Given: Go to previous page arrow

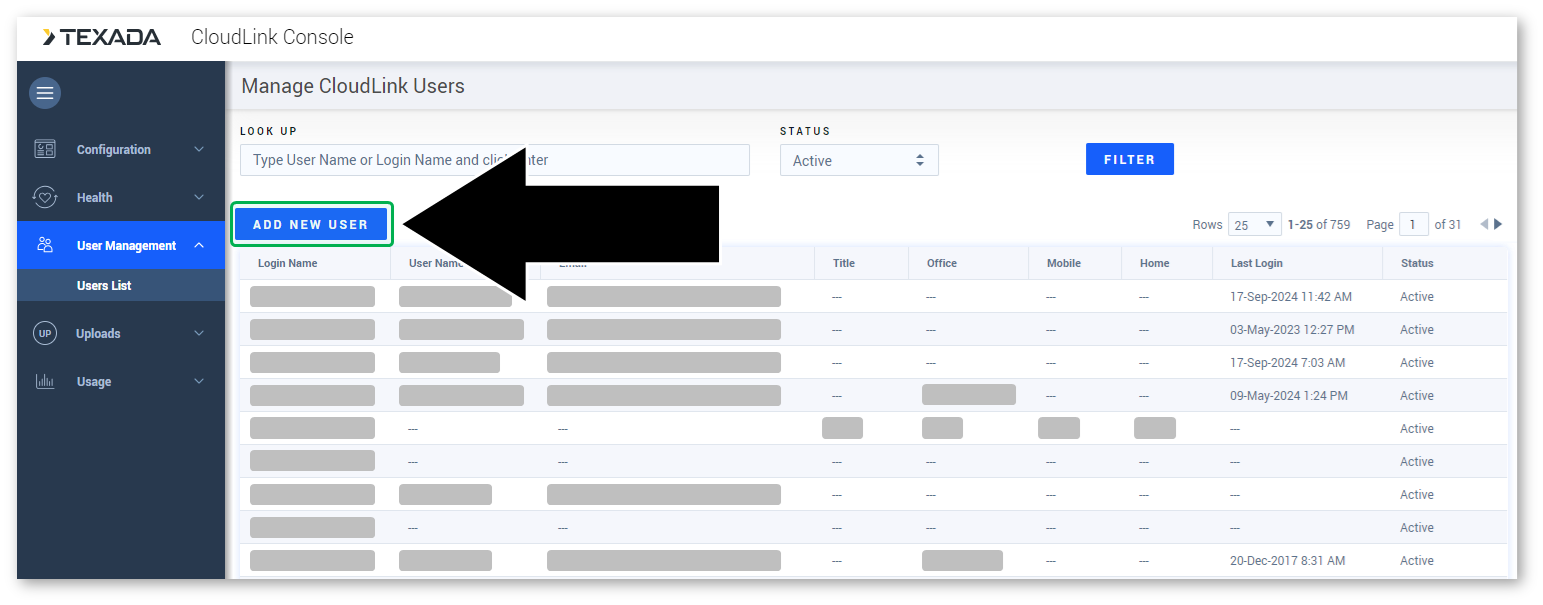Looking at the screenshot, I should click(x=1484, y=224).
